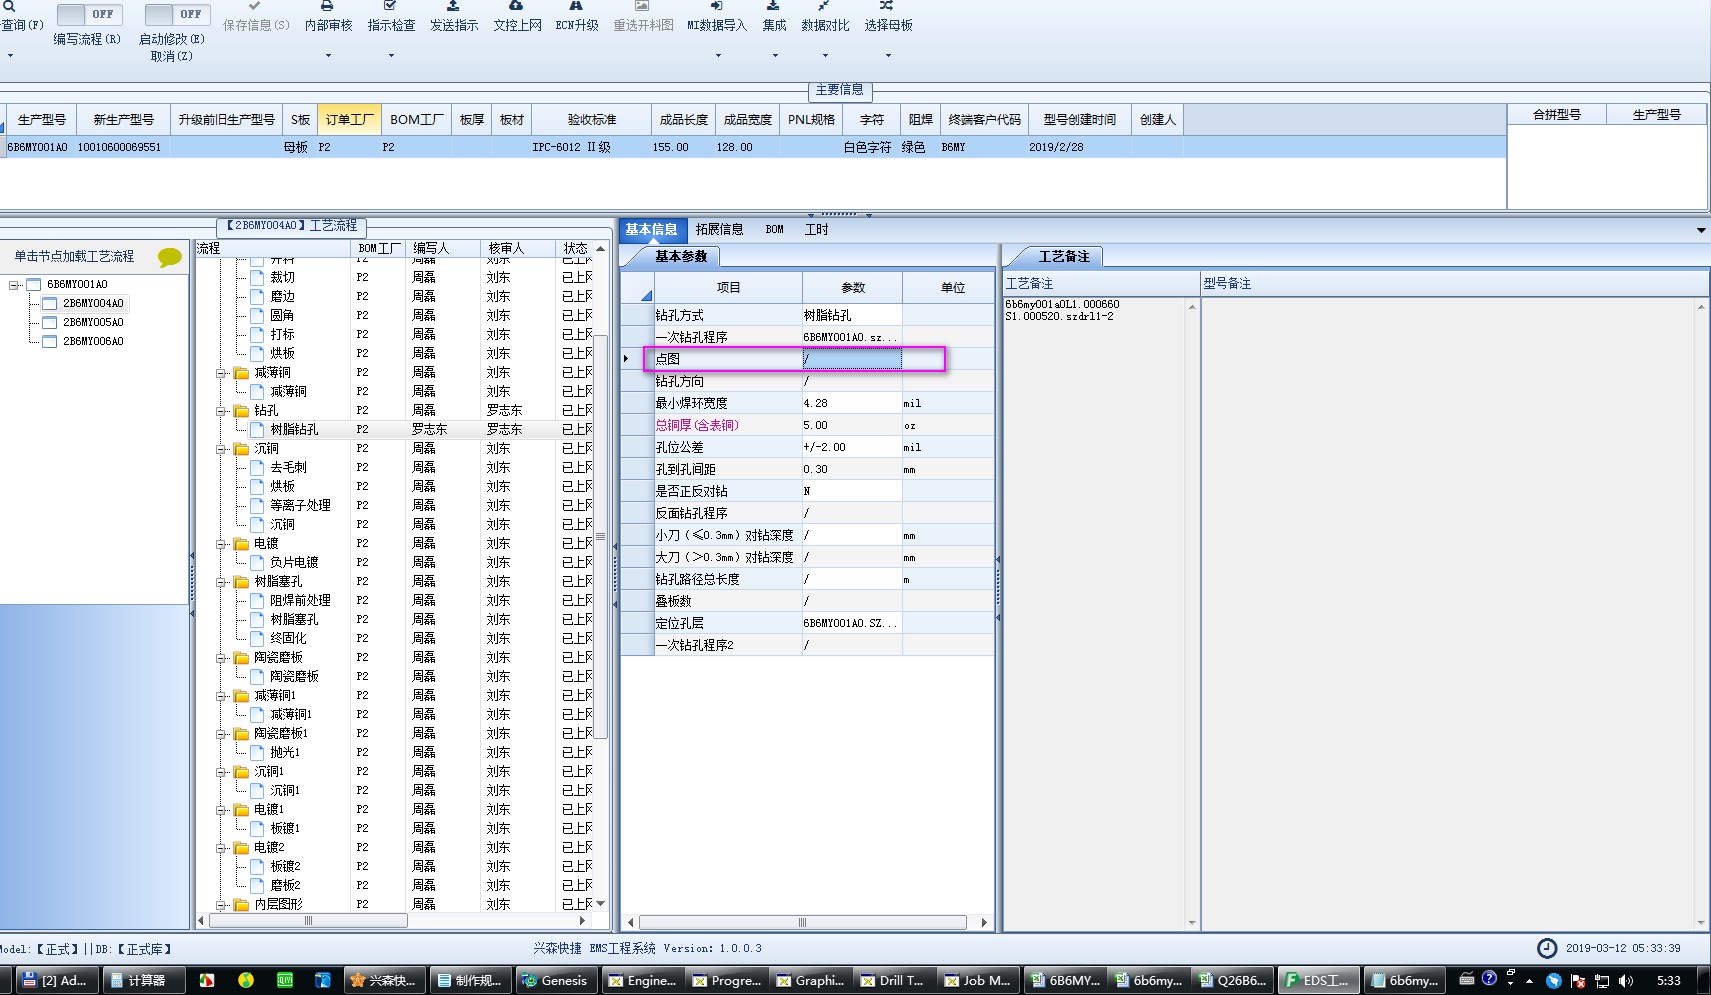Viewport: 1711px width, 995px height.
Task: Click the document icon beside 等离子处理
Action: [257, 505]
